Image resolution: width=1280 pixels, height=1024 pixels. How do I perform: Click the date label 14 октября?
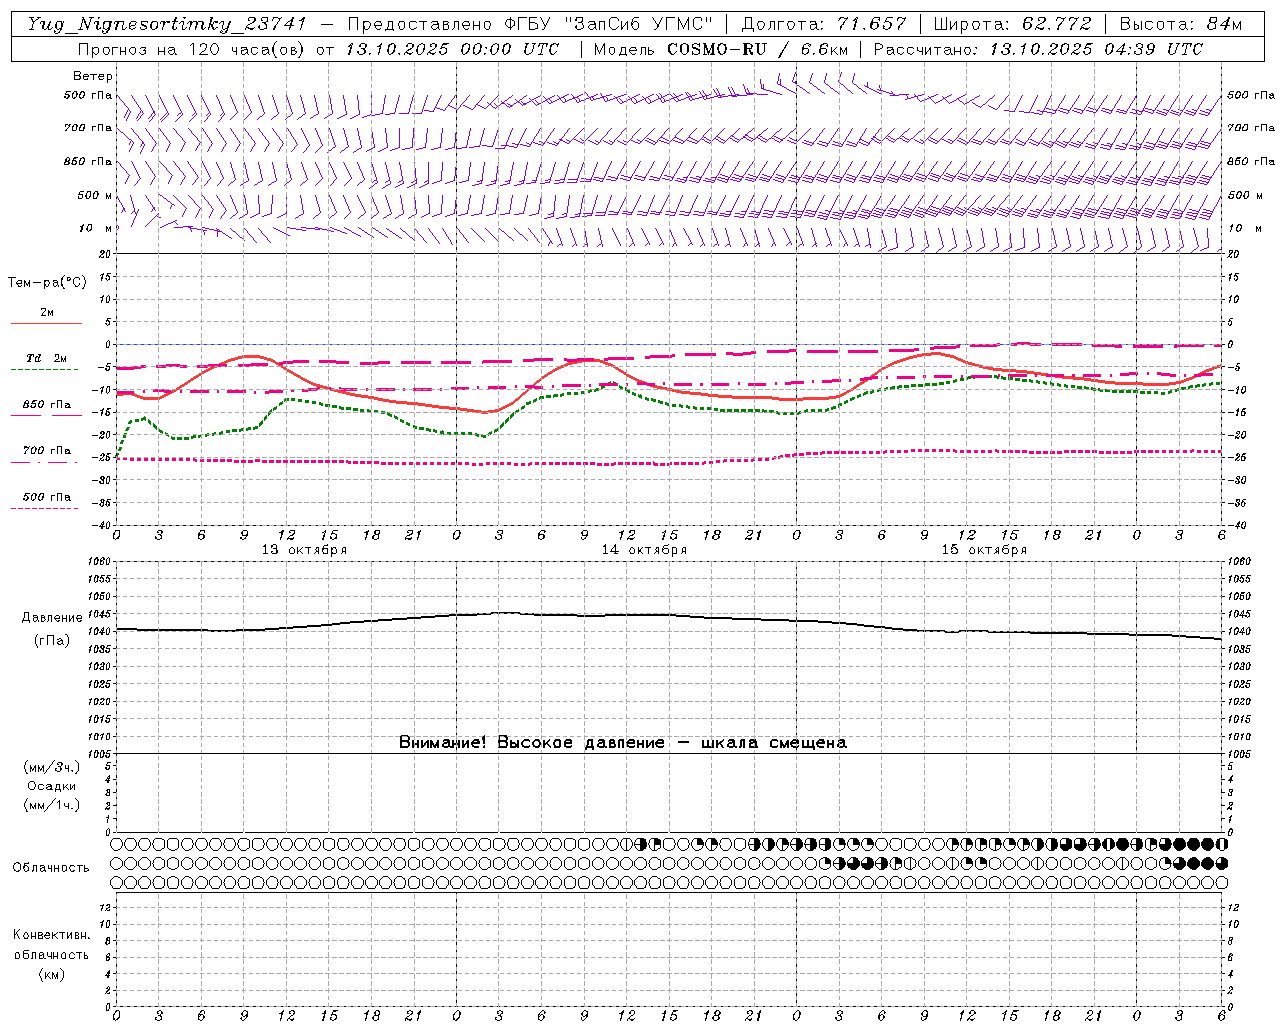pos(644,550)
